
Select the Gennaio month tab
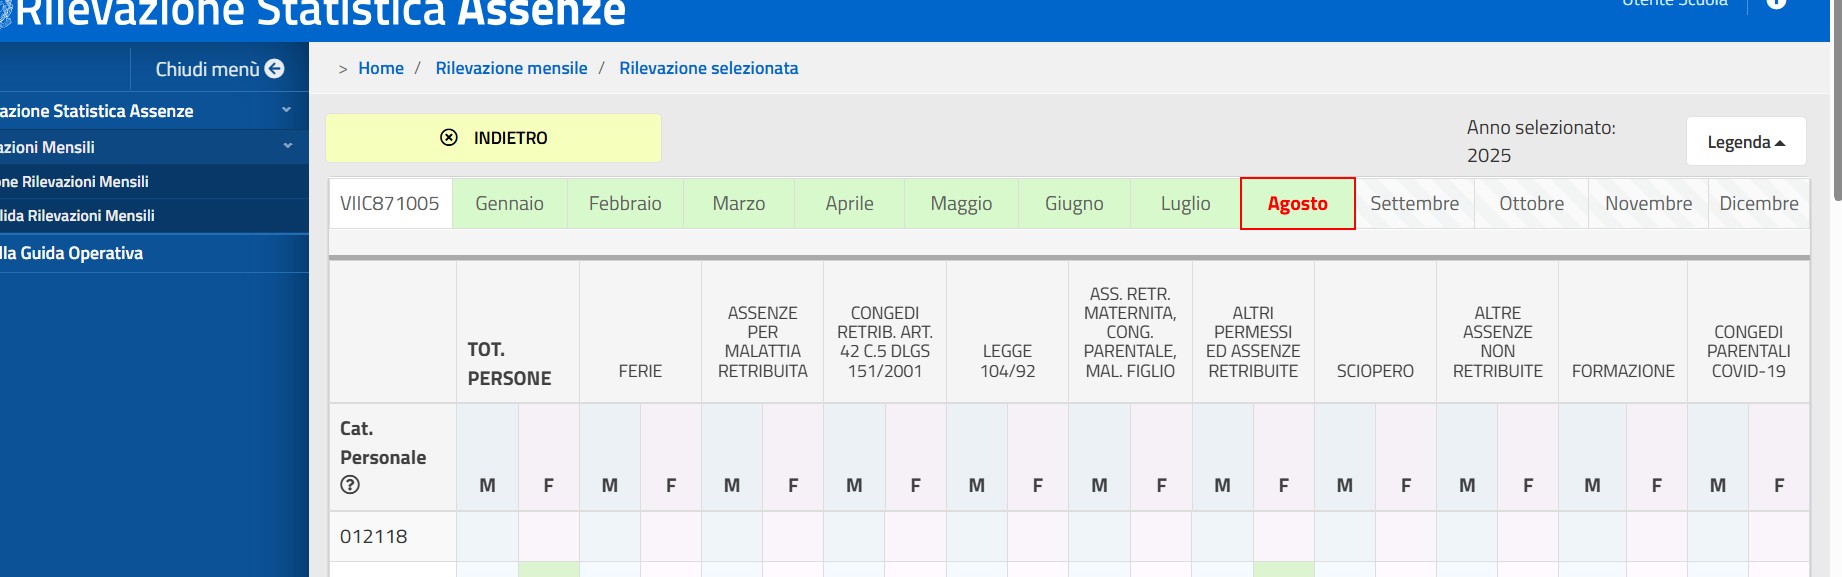[509, 204]
